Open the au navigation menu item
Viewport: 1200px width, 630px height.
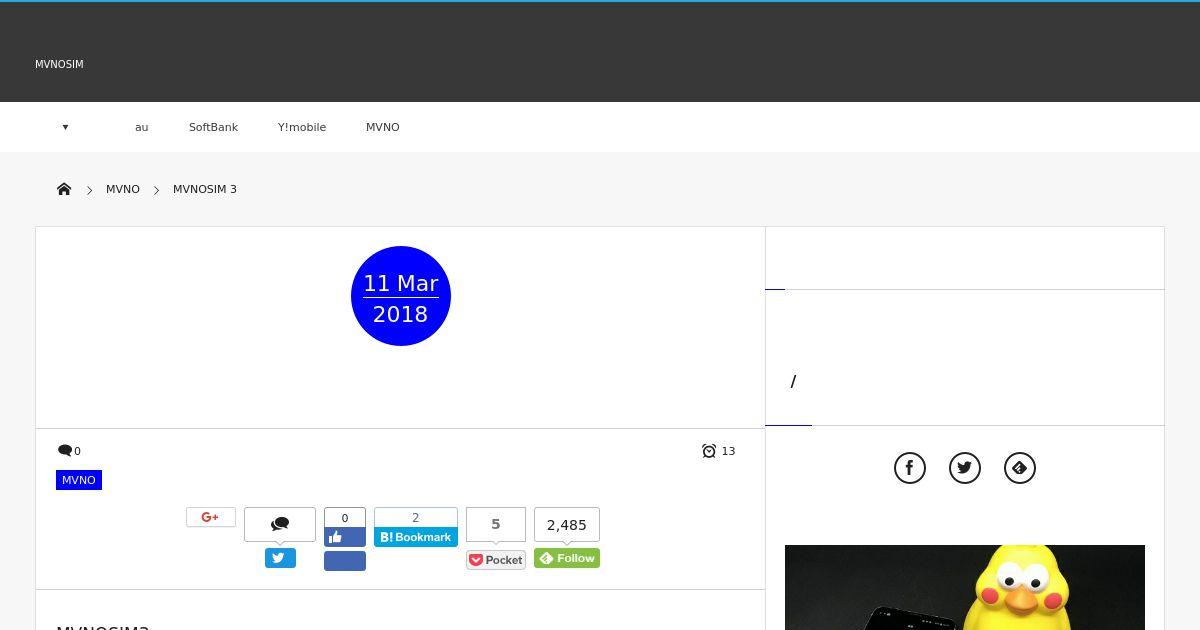pyautogui.click(x=142, y=127)
